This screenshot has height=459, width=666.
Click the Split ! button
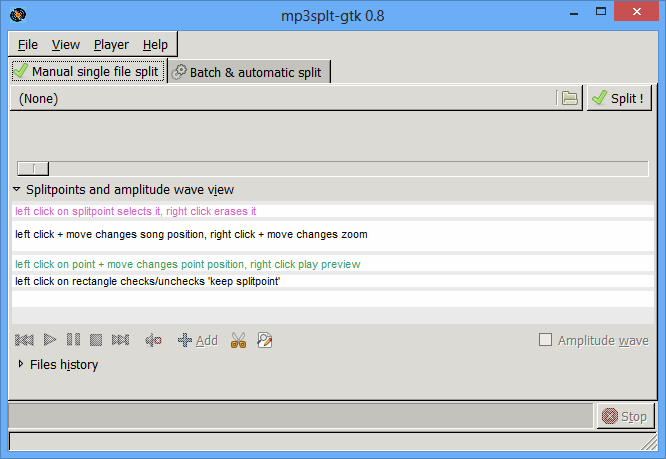[x=619, y=98]
